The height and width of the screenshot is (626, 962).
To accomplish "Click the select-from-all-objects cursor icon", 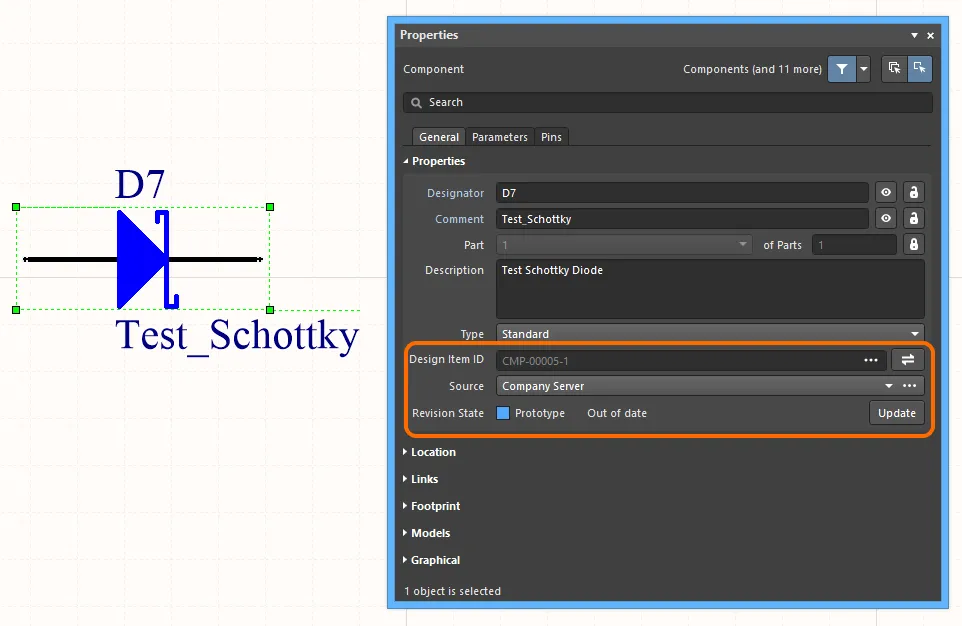I will [x=895, y=68].
